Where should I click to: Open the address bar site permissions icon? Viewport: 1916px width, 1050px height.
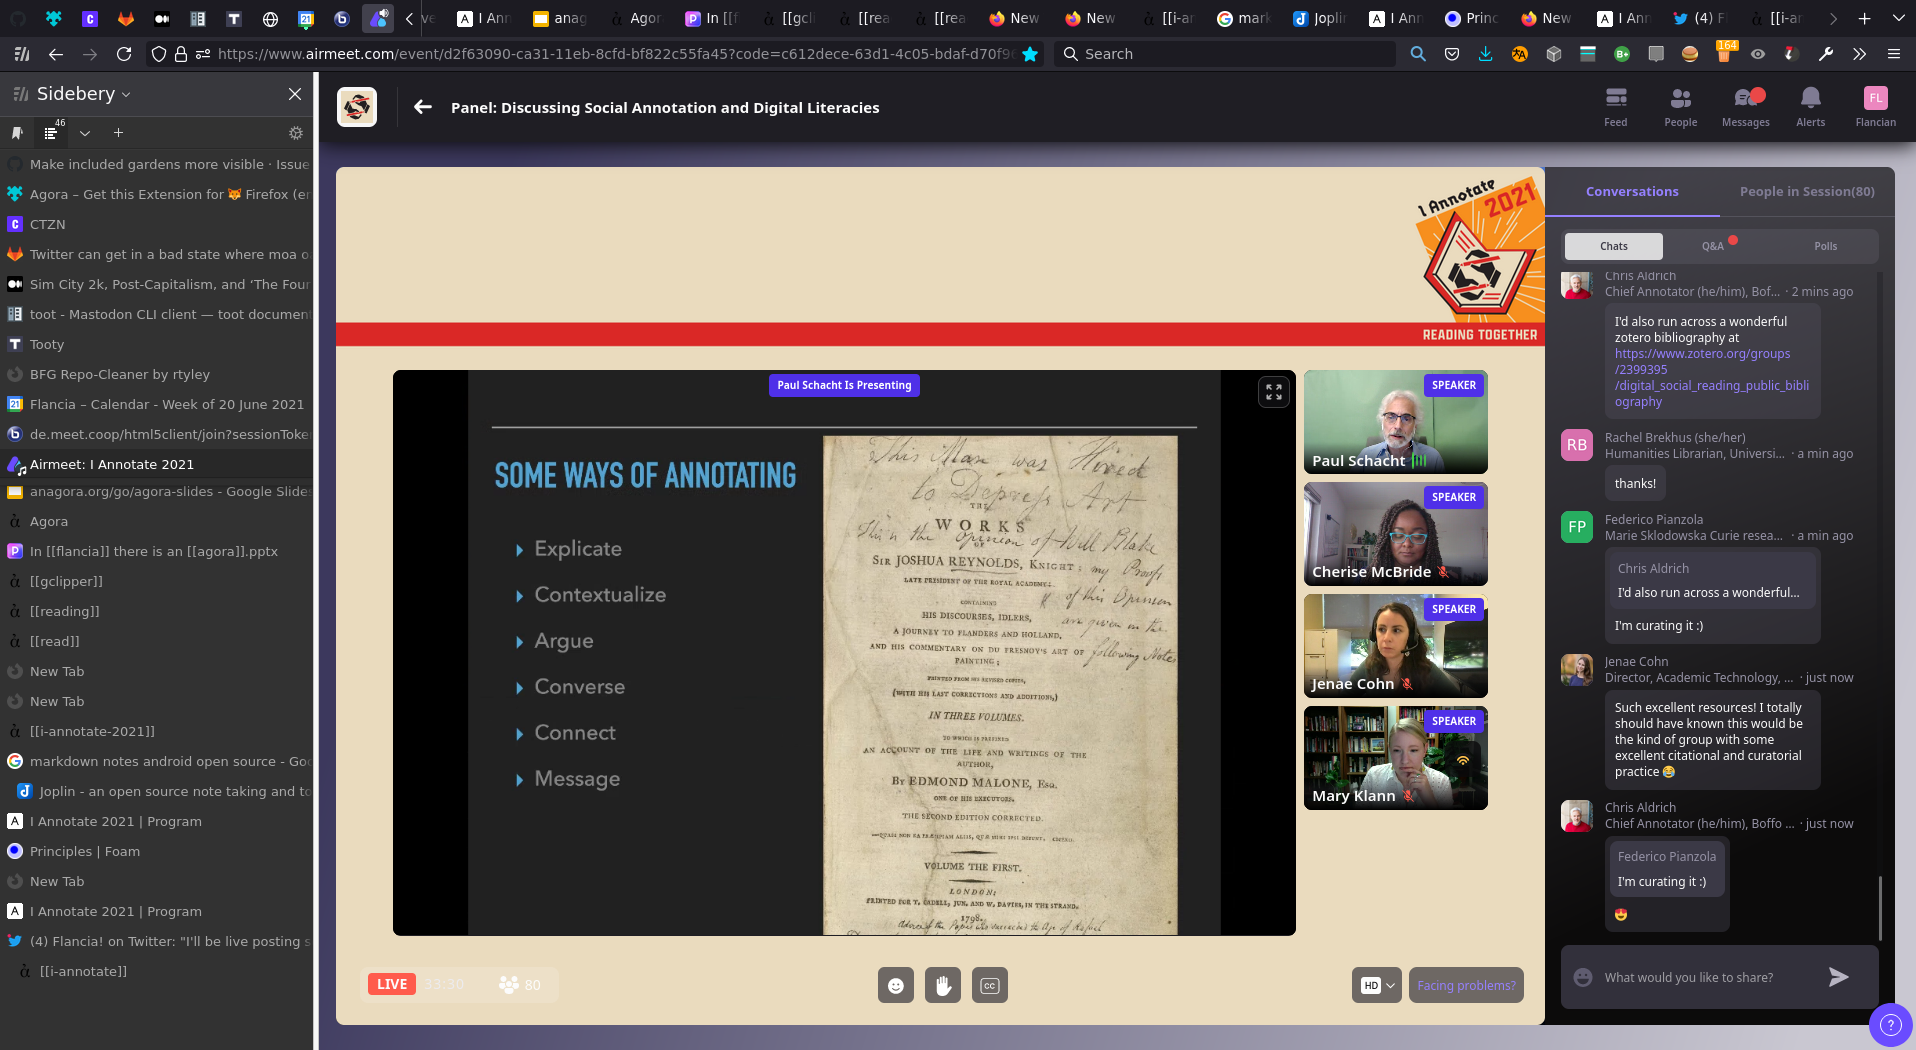point(203,54)
